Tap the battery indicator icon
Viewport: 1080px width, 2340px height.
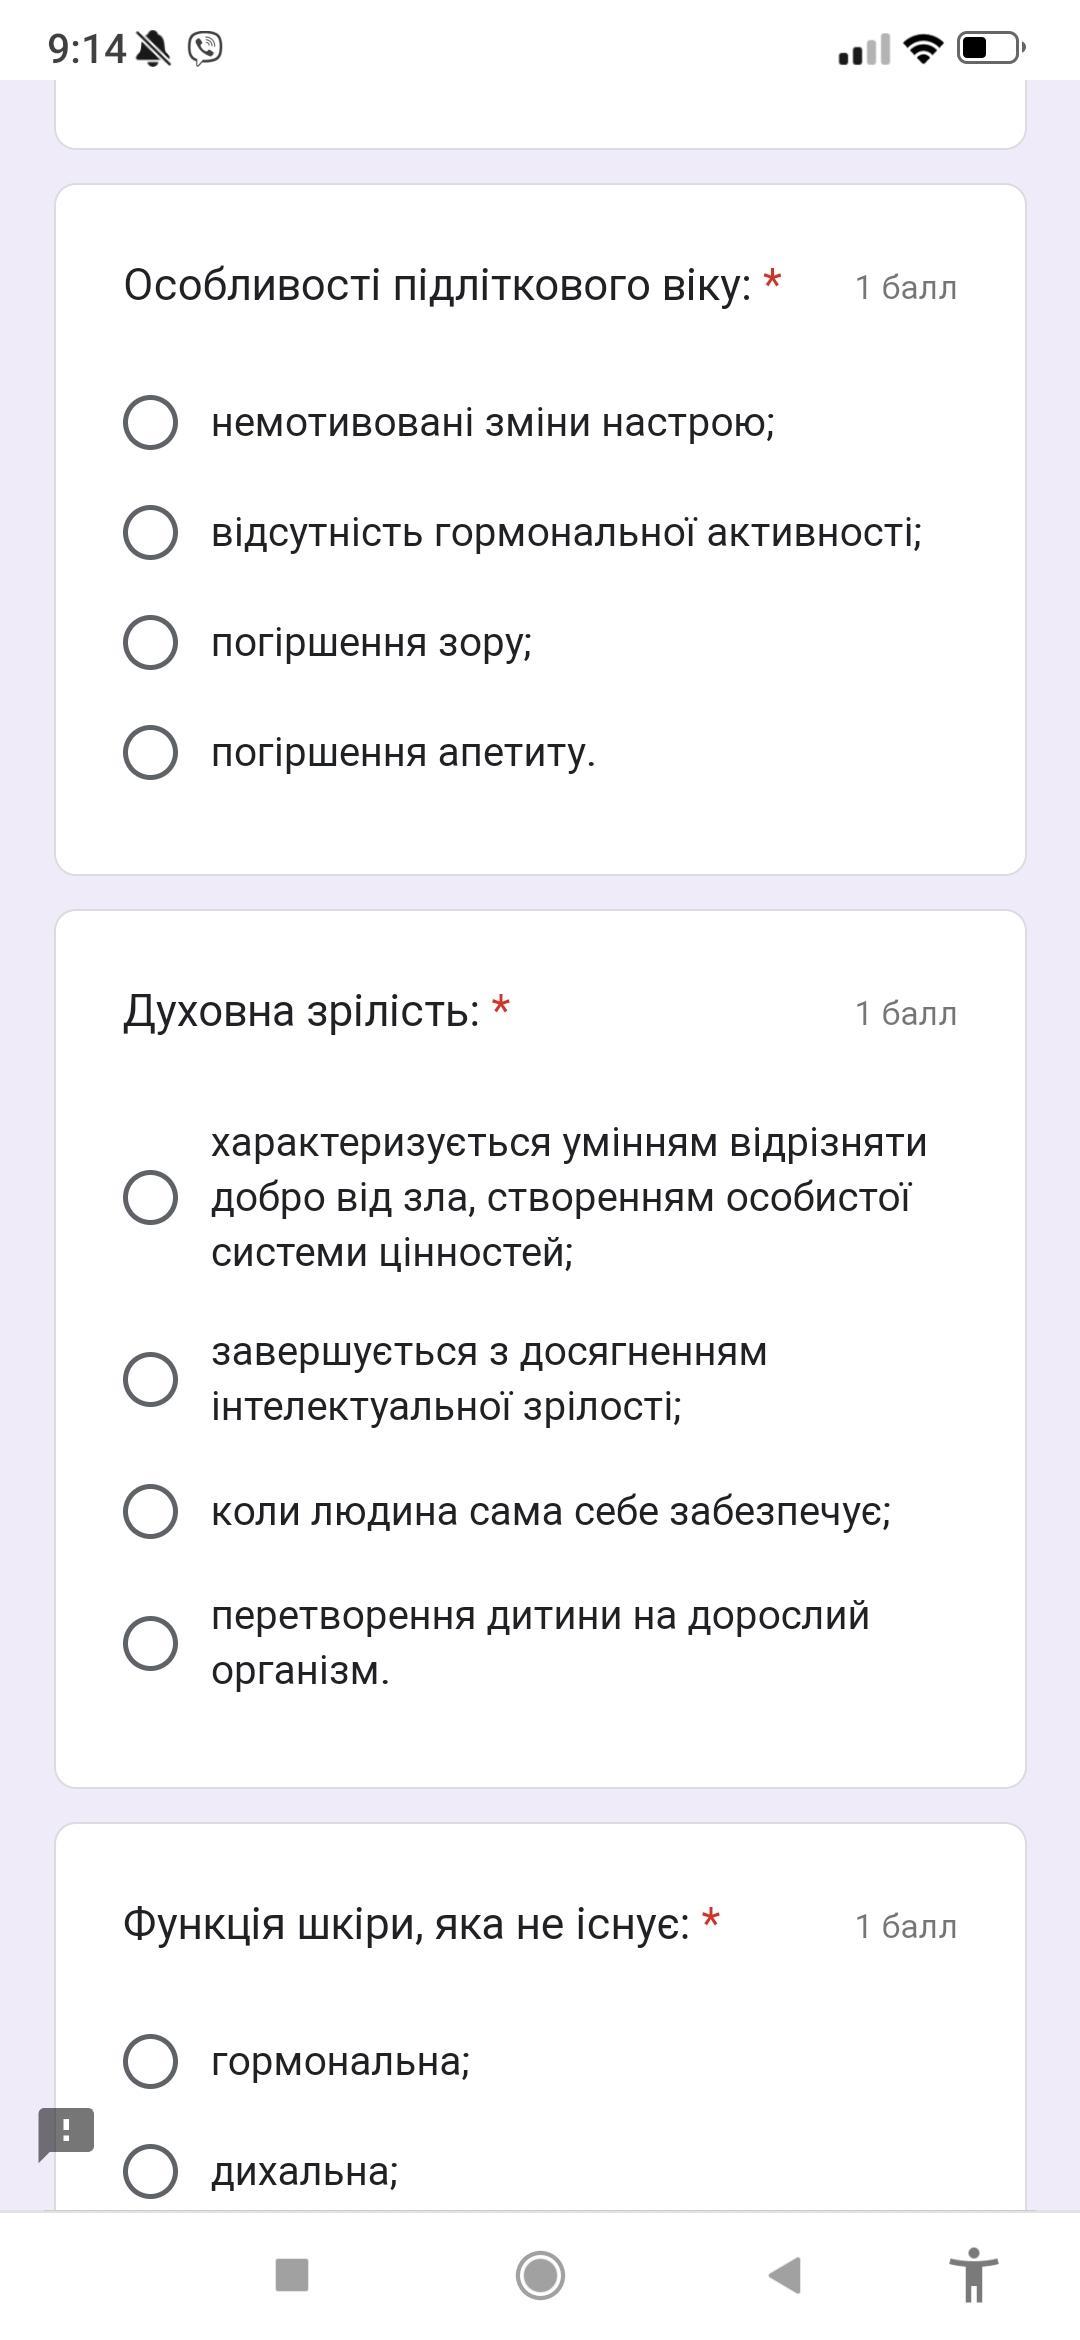pyautogui.click(x=990, y=48)
